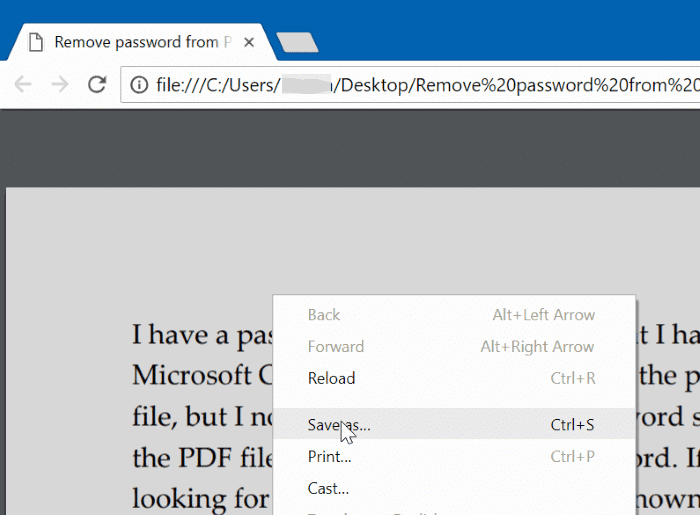Click the browser Back arrow icon
700x515 pixels.
click(x=23, y=84)
